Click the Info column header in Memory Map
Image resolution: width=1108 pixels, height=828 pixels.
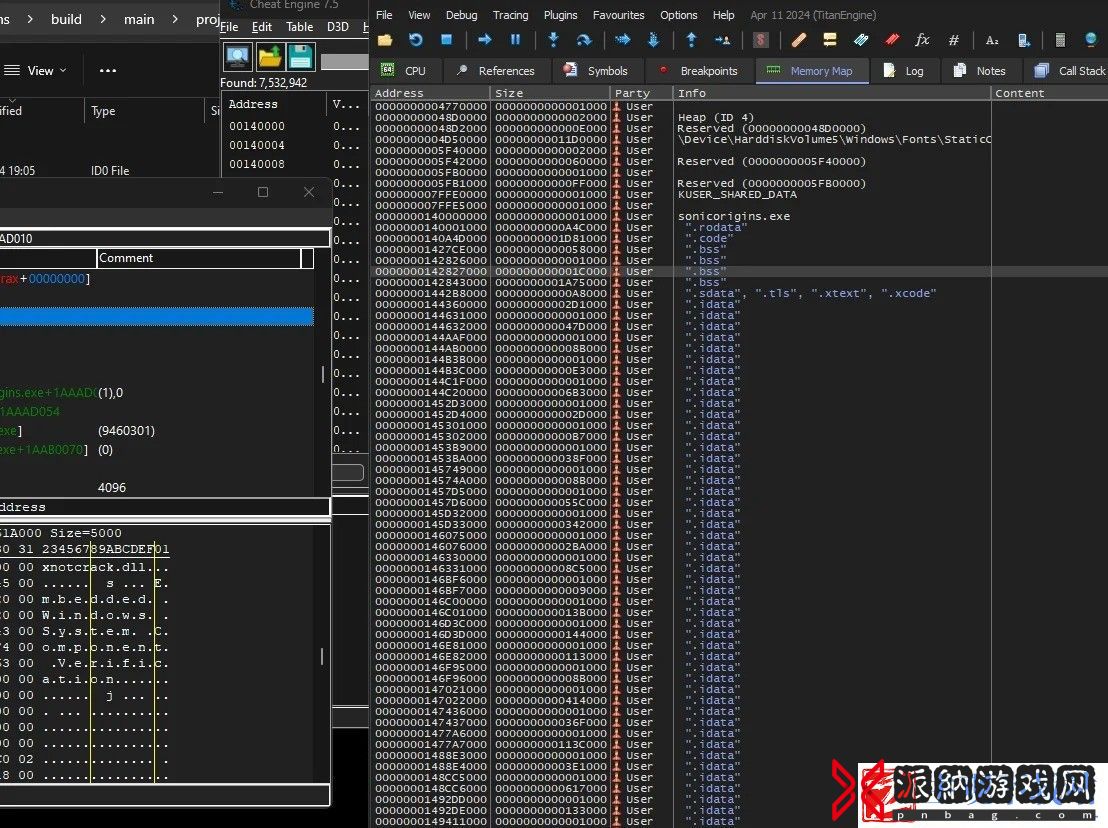point(832,93)
